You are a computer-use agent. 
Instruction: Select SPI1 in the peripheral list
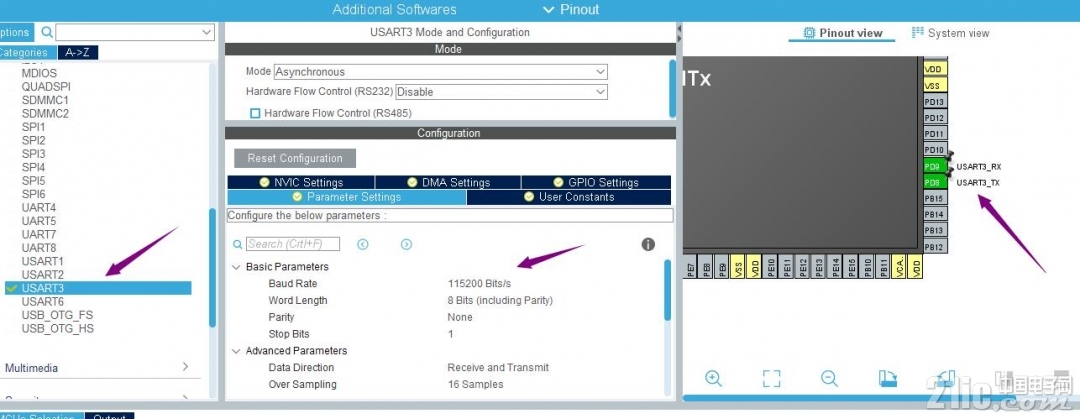[x=33, y=127]
